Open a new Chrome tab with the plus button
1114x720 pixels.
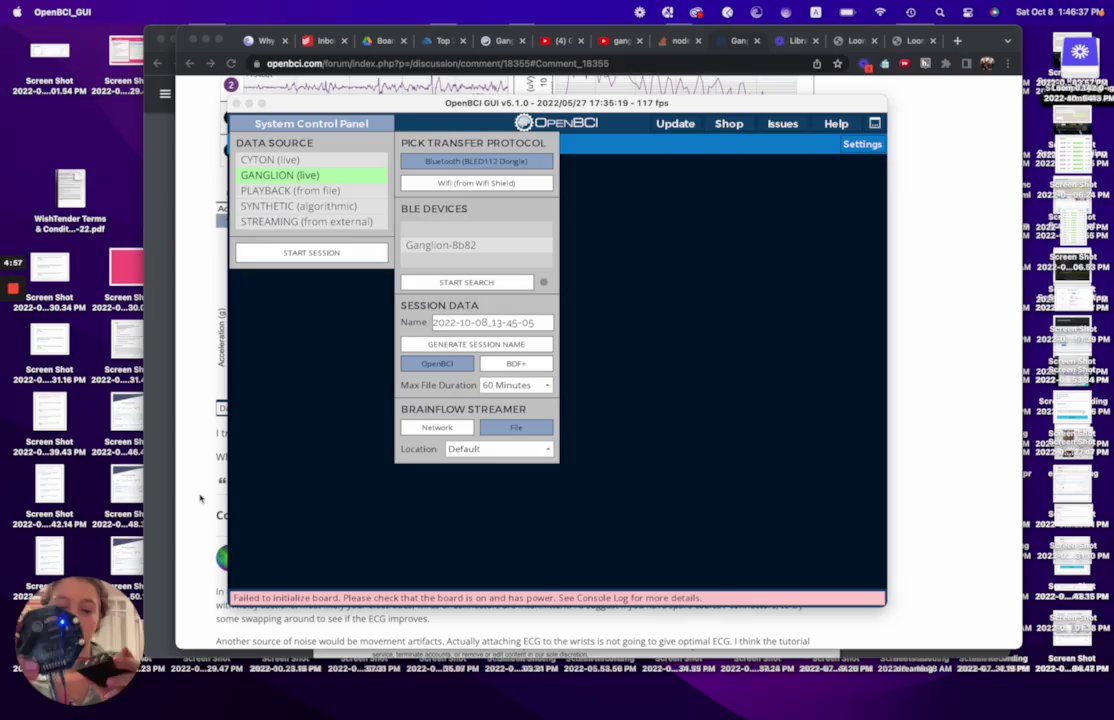(x=957, y=41)
